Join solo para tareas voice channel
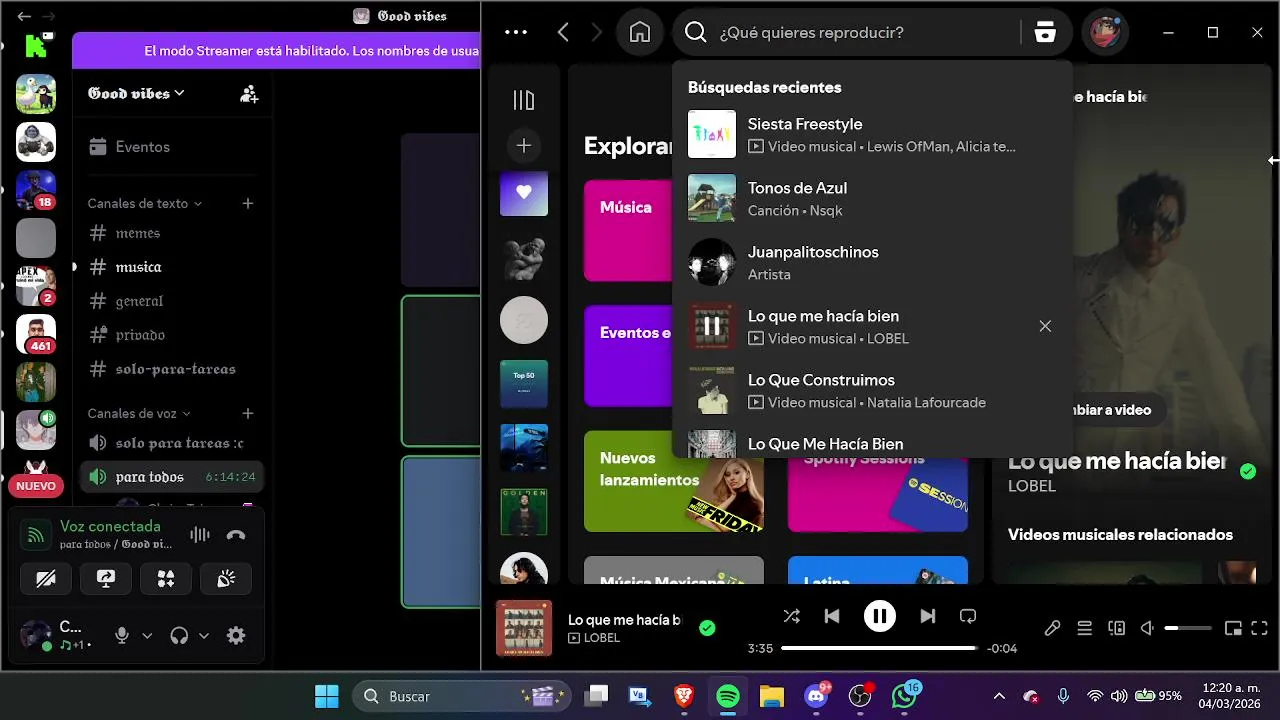 pyautogui.click(x=170, y=443)
